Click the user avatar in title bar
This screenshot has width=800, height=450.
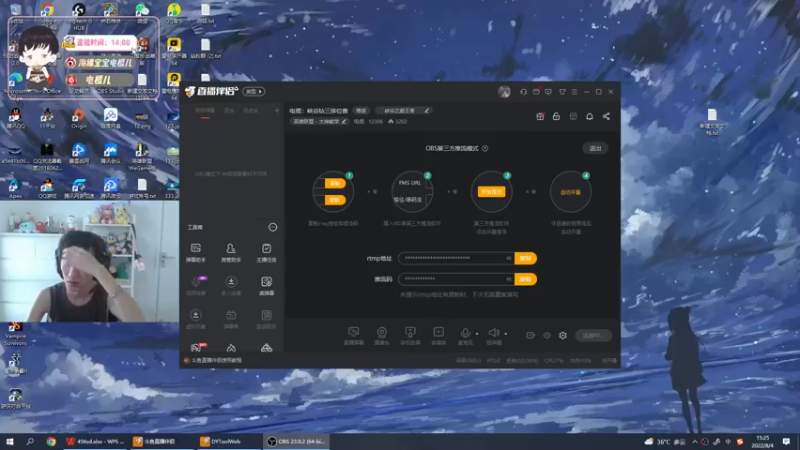pos(504,92)
